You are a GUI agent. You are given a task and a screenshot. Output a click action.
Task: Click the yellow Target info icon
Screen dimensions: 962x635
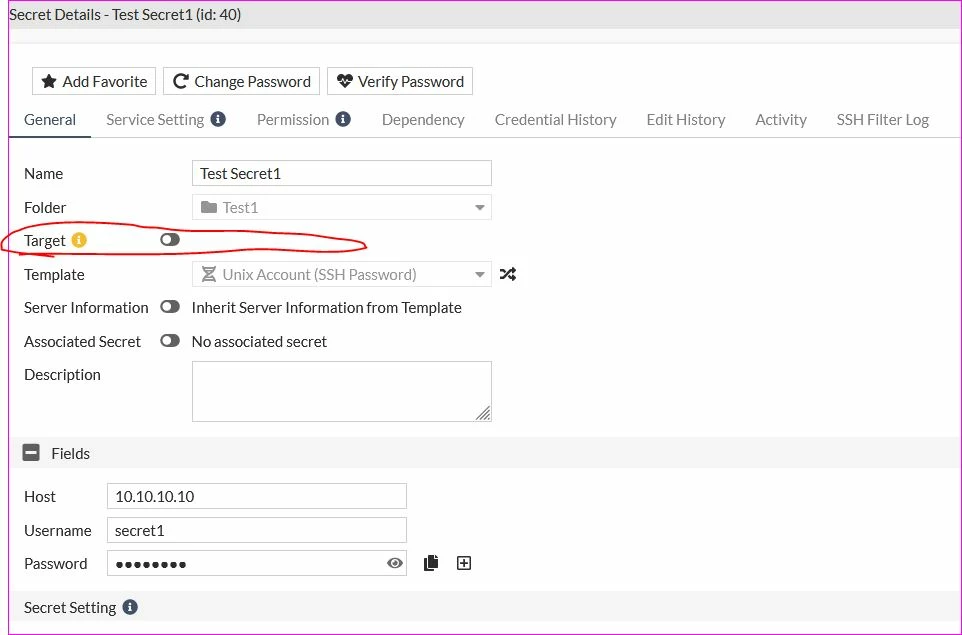(x=79, y=240)
